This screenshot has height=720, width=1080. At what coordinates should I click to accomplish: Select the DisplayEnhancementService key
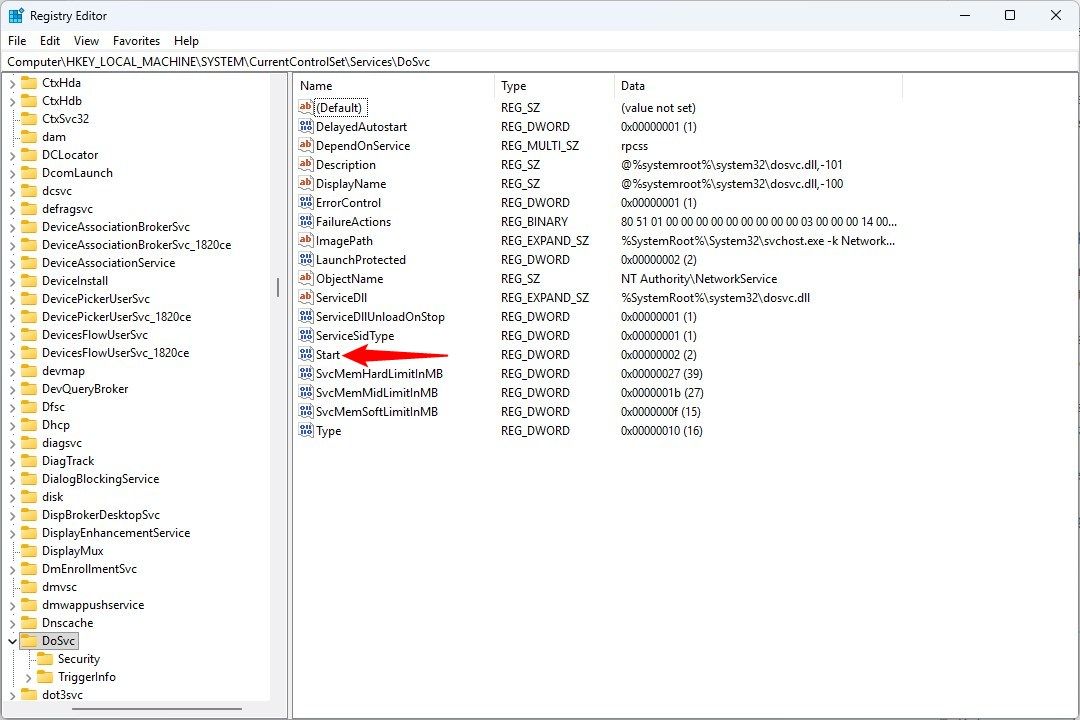(x=116, y=533)
